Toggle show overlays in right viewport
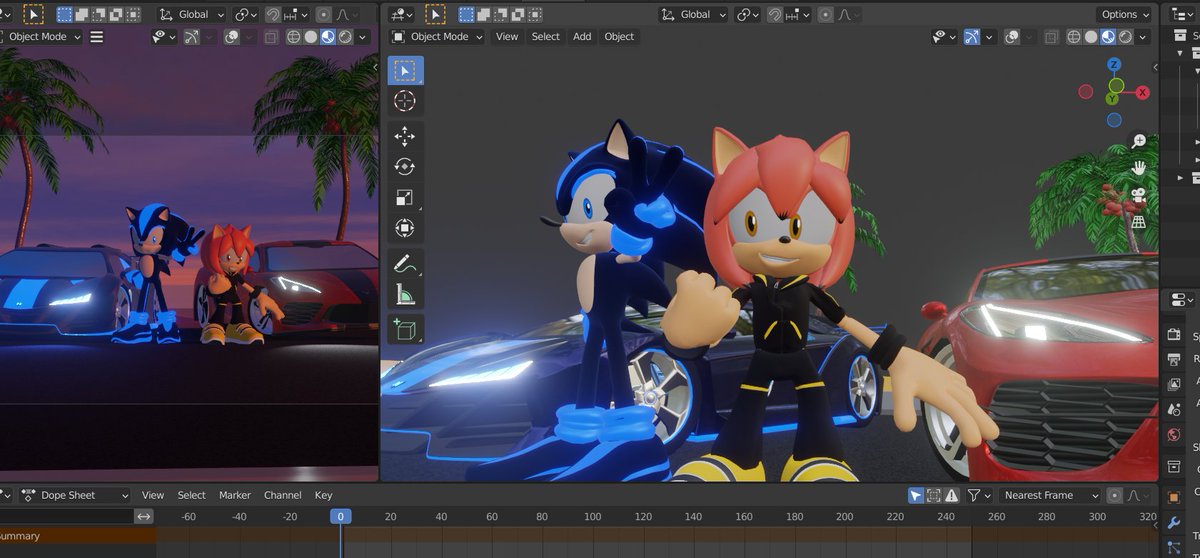 pyautogui.click(x=1011, y=37)
